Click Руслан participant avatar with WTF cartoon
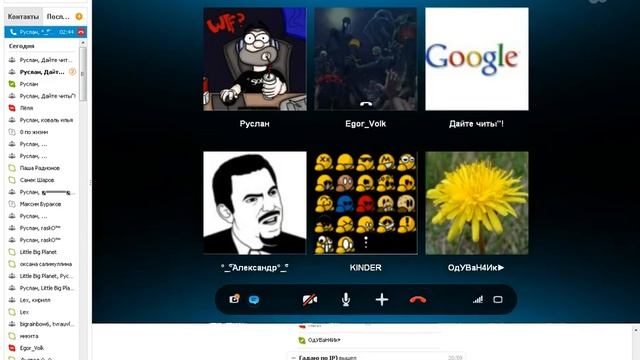This screenshot has width=640, height=360. pyautogui.click(x=255, y=59)
